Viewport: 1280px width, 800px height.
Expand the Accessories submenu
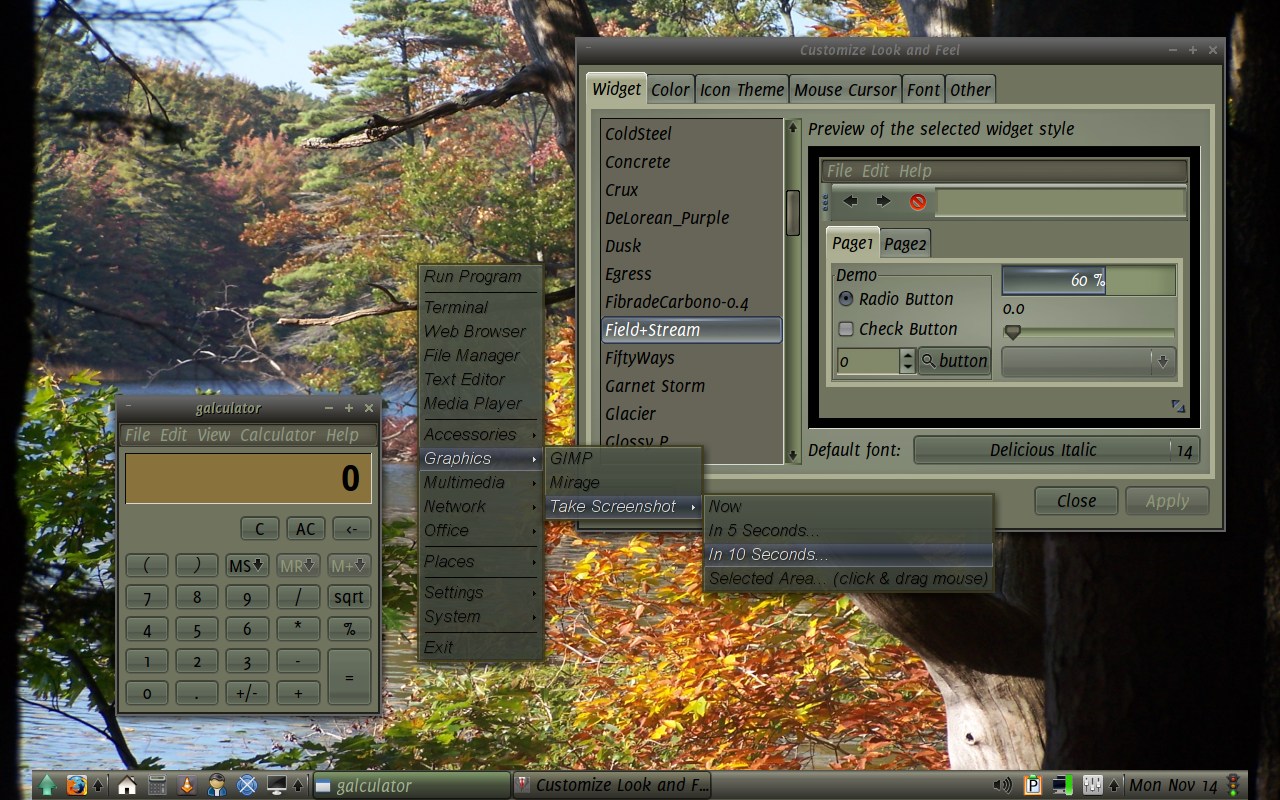pyautogui.click(x=480, y=434)
